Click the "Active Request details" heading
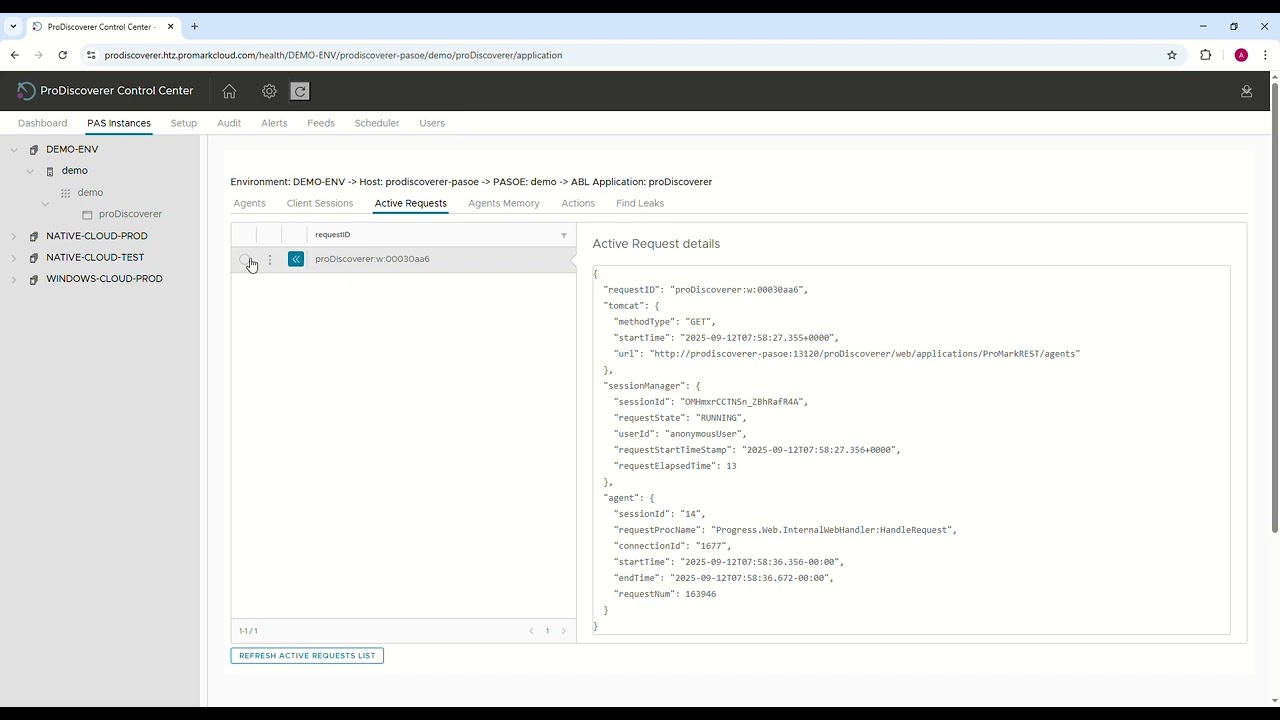1280x720 pixels. pos(656,244)
